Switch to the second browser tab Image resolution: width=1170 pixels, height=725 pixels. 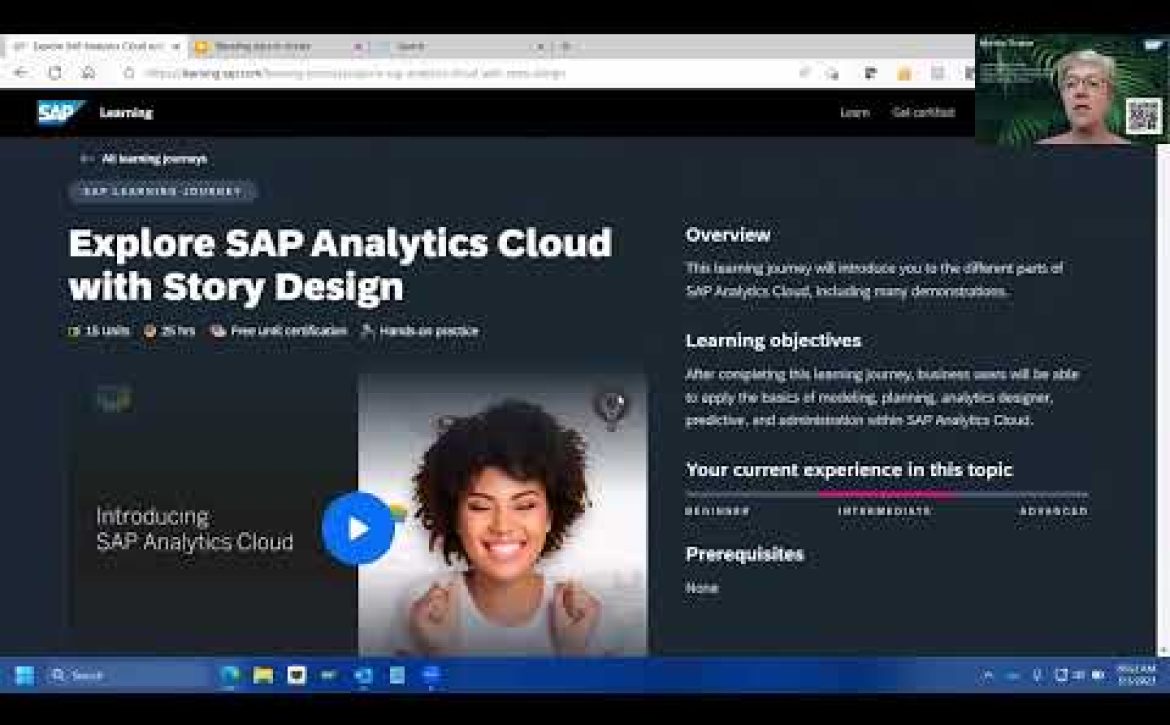(x=270, y=46)
